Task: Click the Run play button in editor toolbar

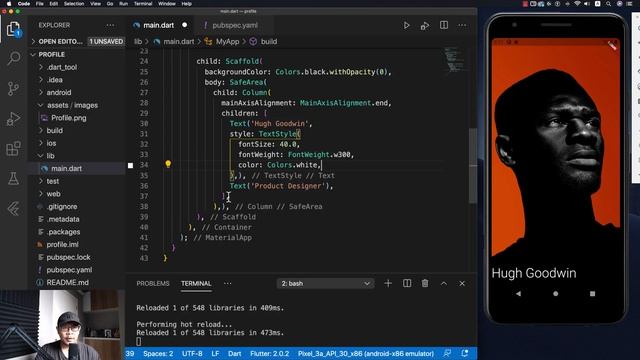Action: click(x=406, y=25)
